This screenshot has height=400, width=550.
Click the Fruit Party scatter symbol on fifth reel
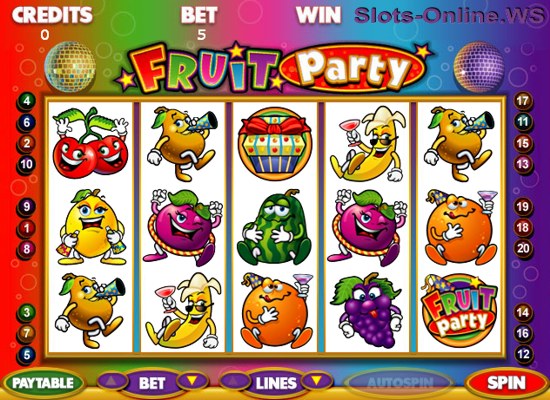tap(459, 311)
